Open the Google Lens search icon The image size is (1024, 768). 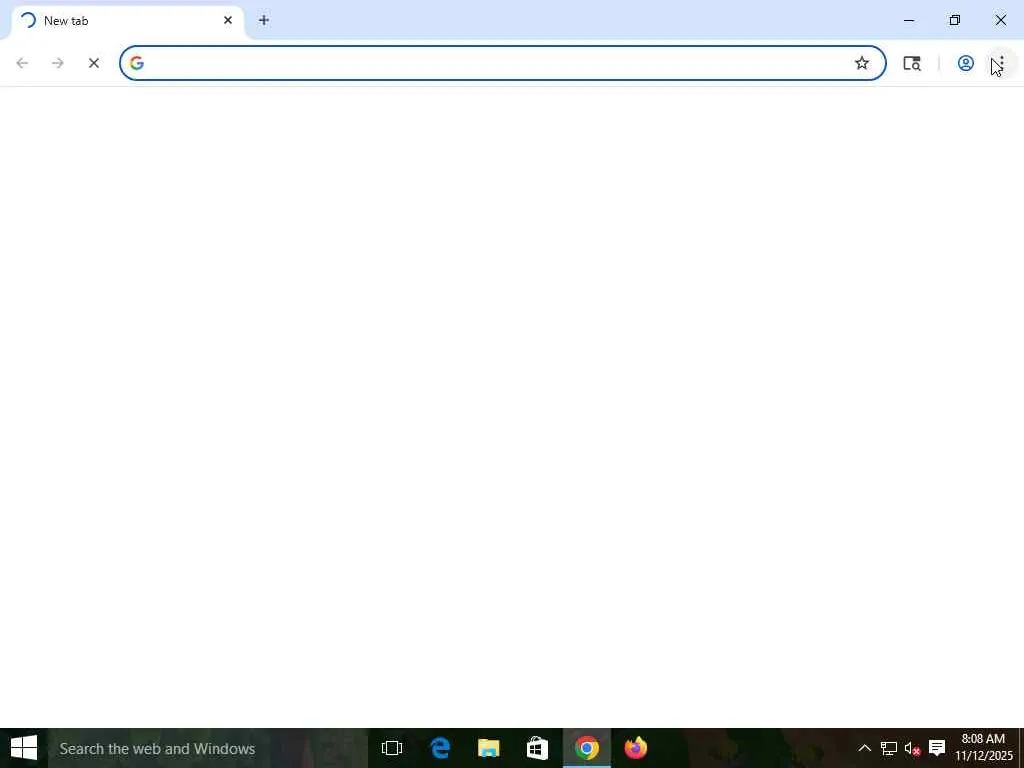(912, 63)
